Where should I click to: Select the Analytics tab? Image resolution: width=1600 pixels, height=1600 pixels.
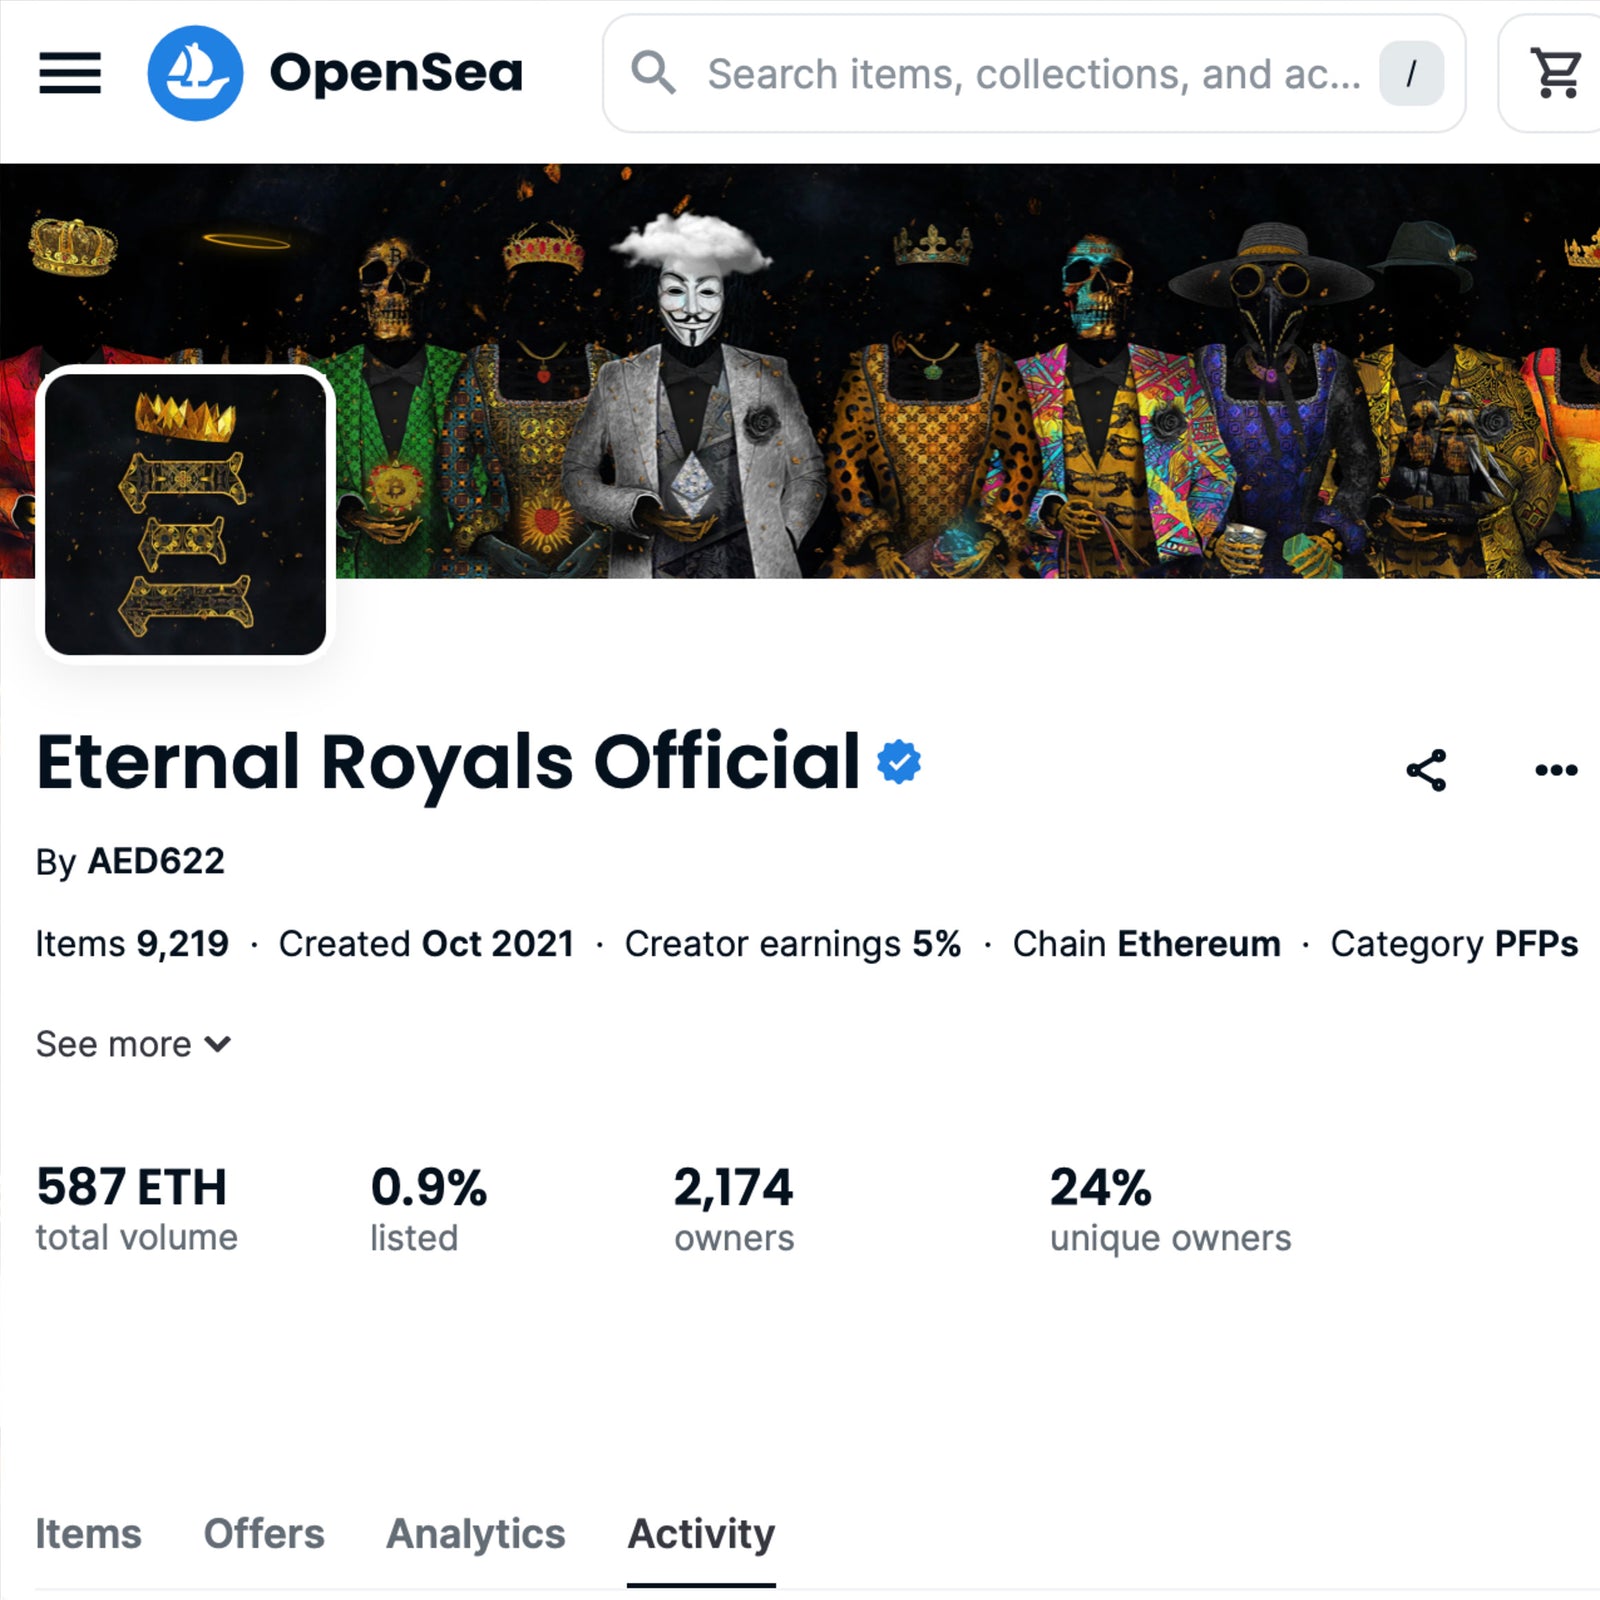(476, 1534)
